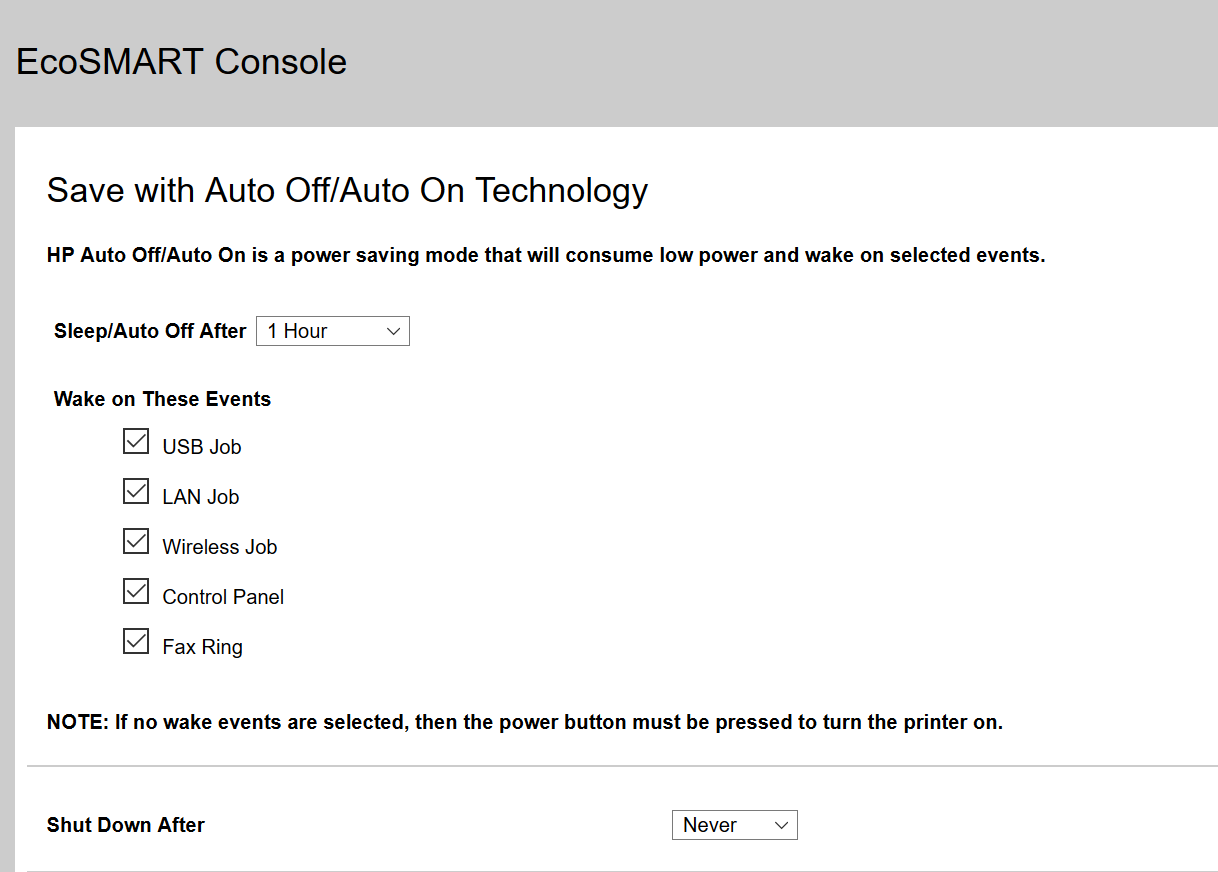
Task: Toggle the Fax Ring wake event checkbox
Action: [135, 640]
